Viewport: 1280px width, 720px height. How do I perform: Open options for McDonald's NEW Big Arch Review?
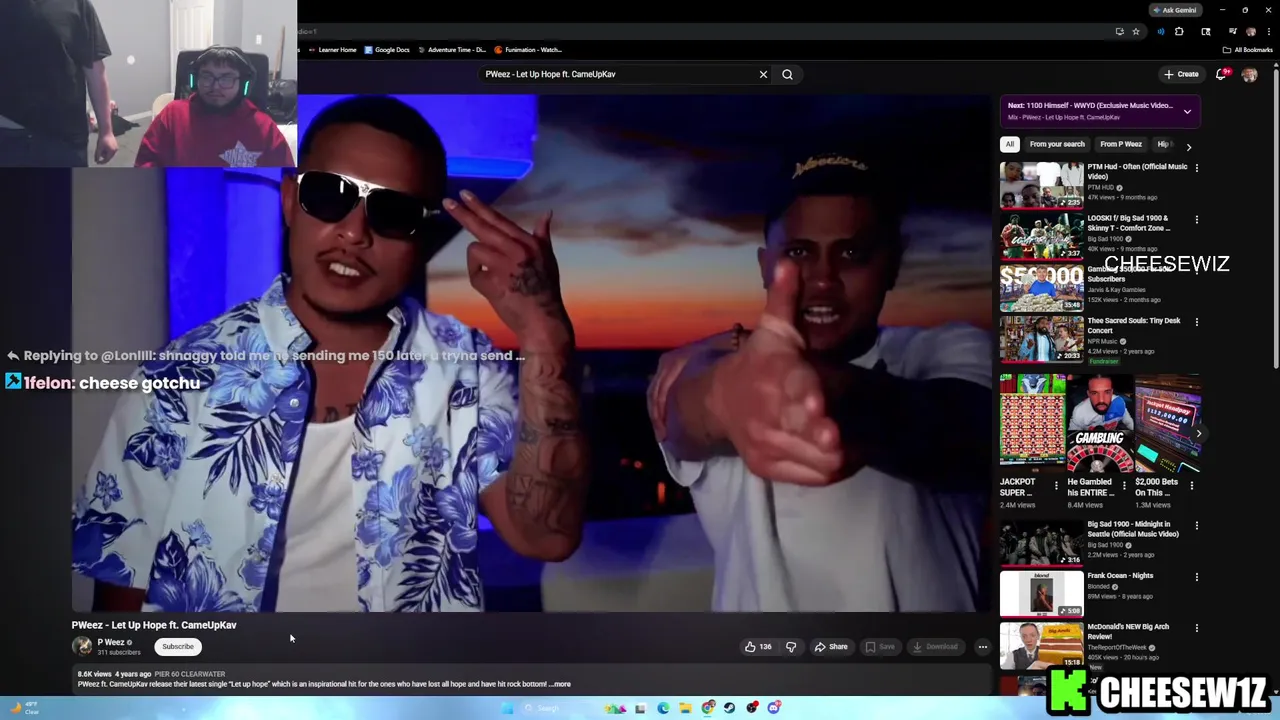click(1196, 628)
